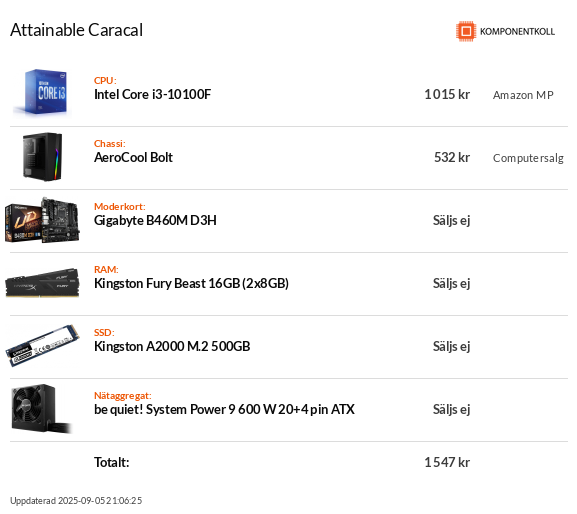Click Gigabyte B460M D3H product name
Screen dimensions: 577x514
point(155,220)
